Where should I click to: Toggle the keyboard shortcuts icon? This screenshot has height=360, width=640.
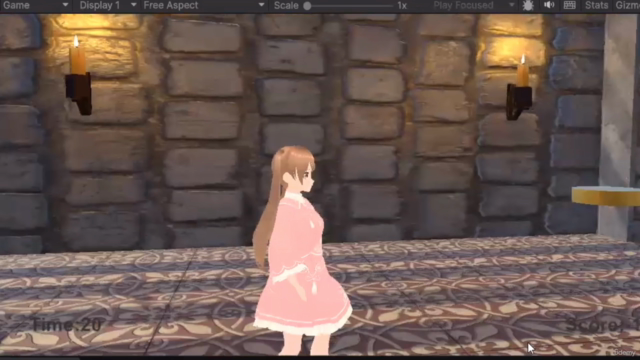tap(569, 5)
